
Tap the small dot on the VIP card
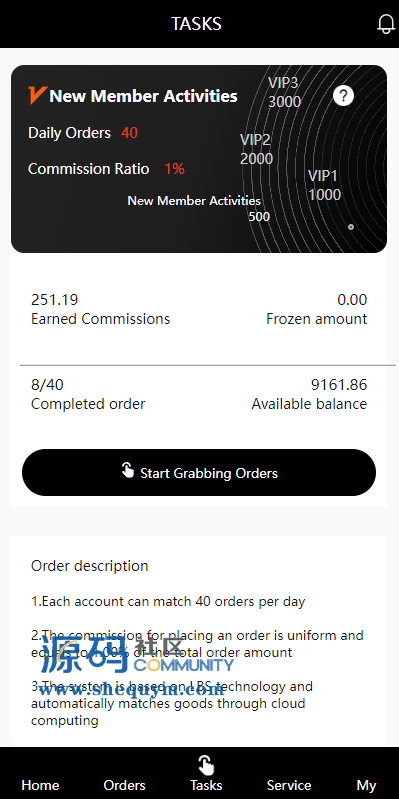[351, 227]
